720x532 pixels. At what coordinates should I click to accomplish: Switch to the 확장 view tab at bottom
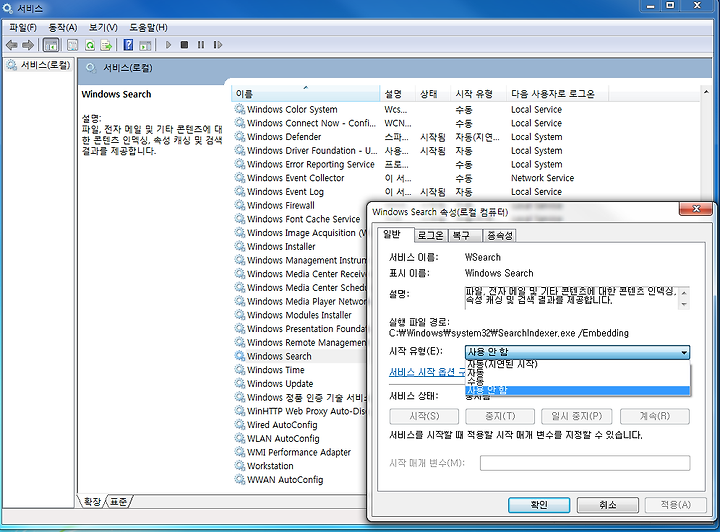[x=92, y=501]
